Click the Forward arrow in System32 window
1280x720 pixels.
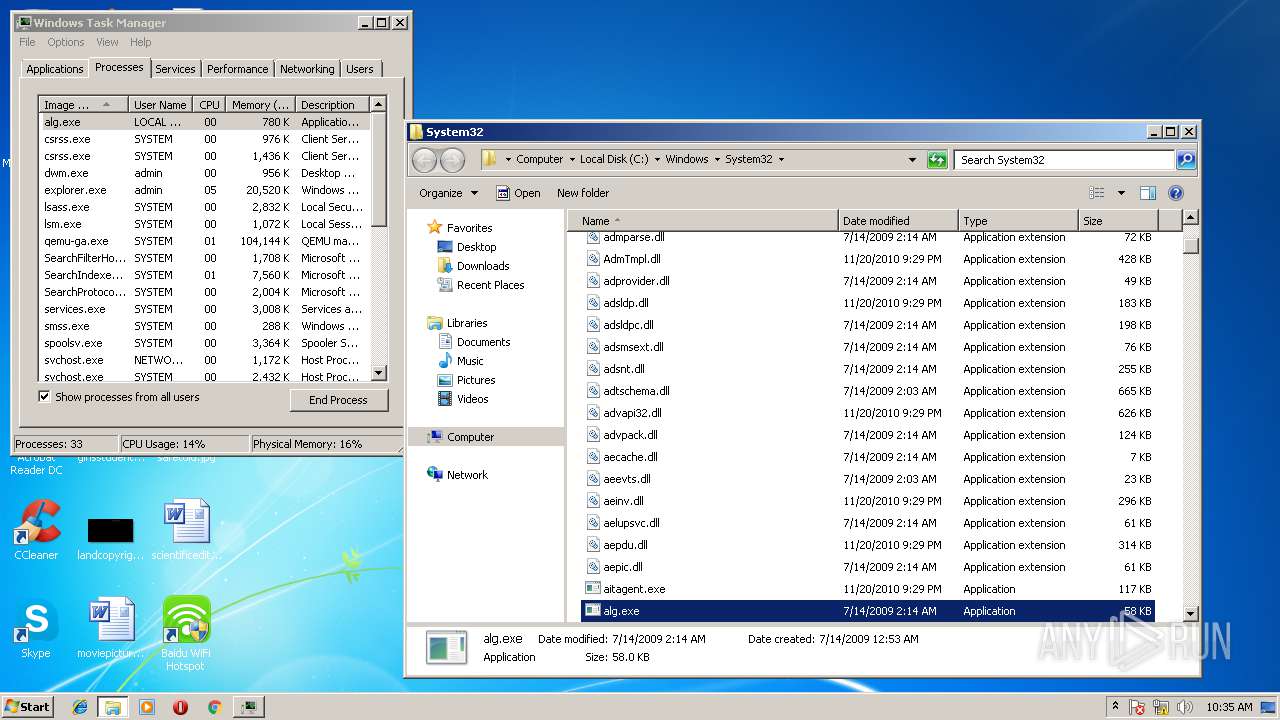point(452,160)
